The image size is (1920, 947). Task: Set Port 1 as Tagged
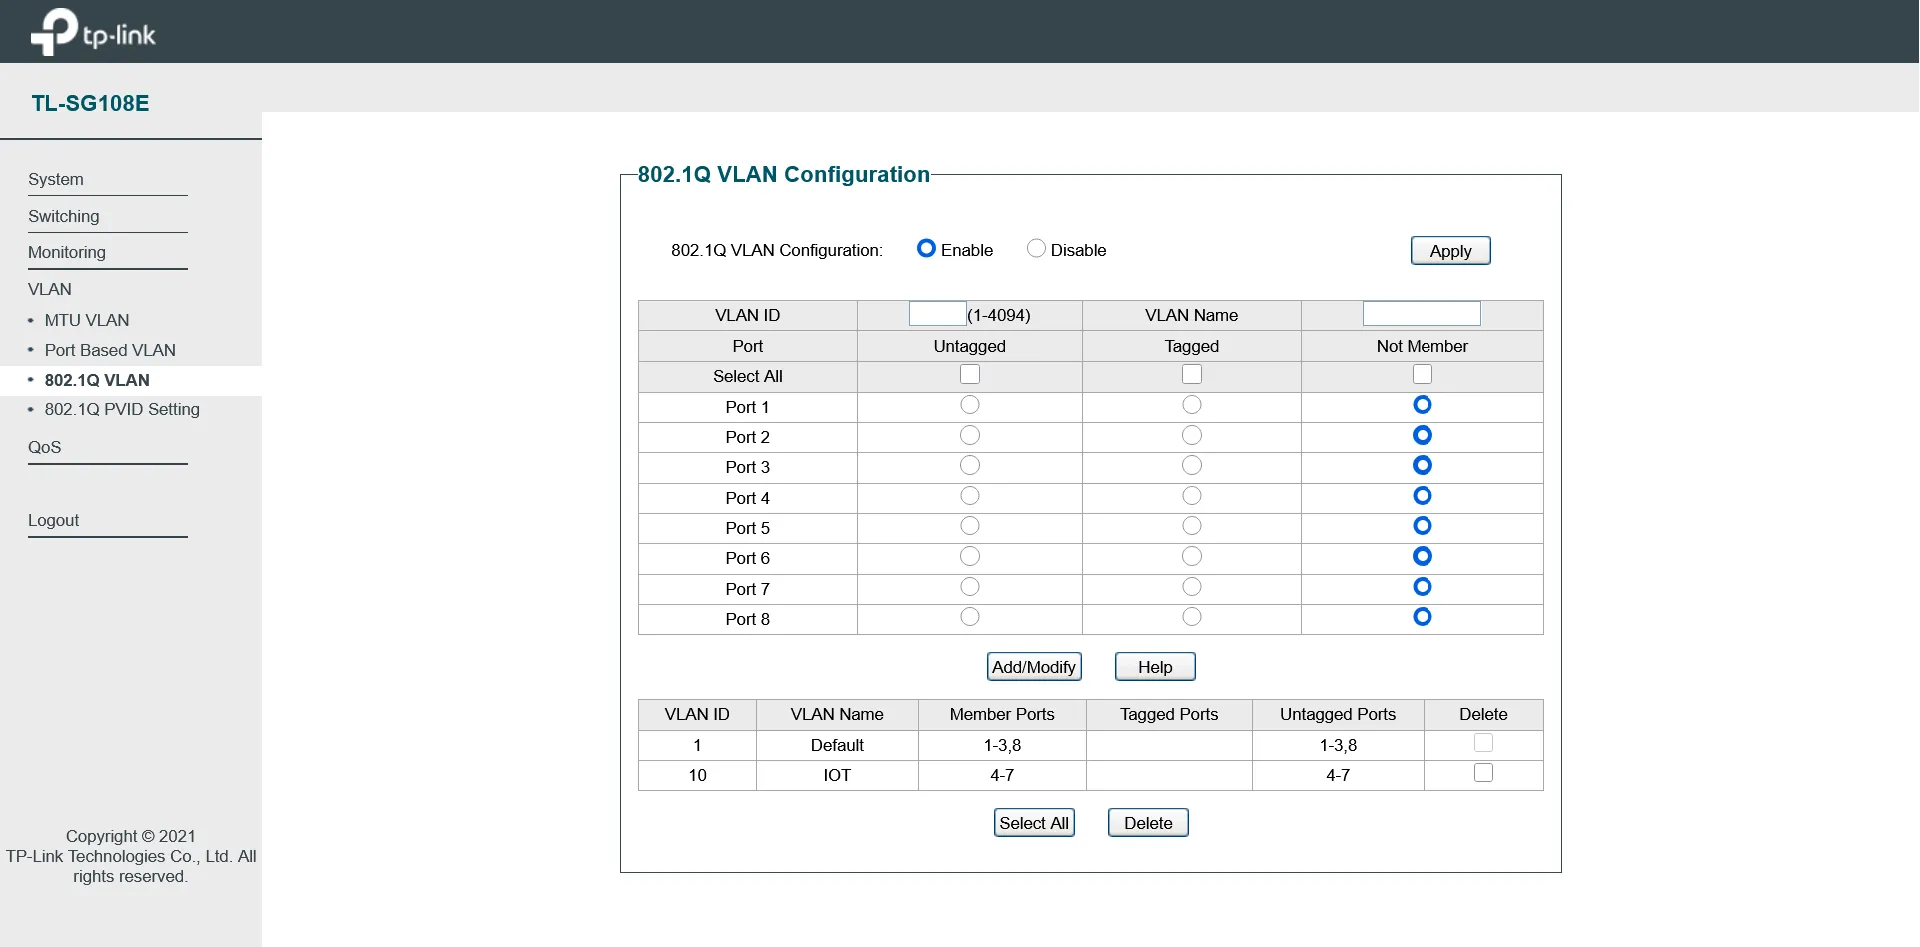(1192, 405)
